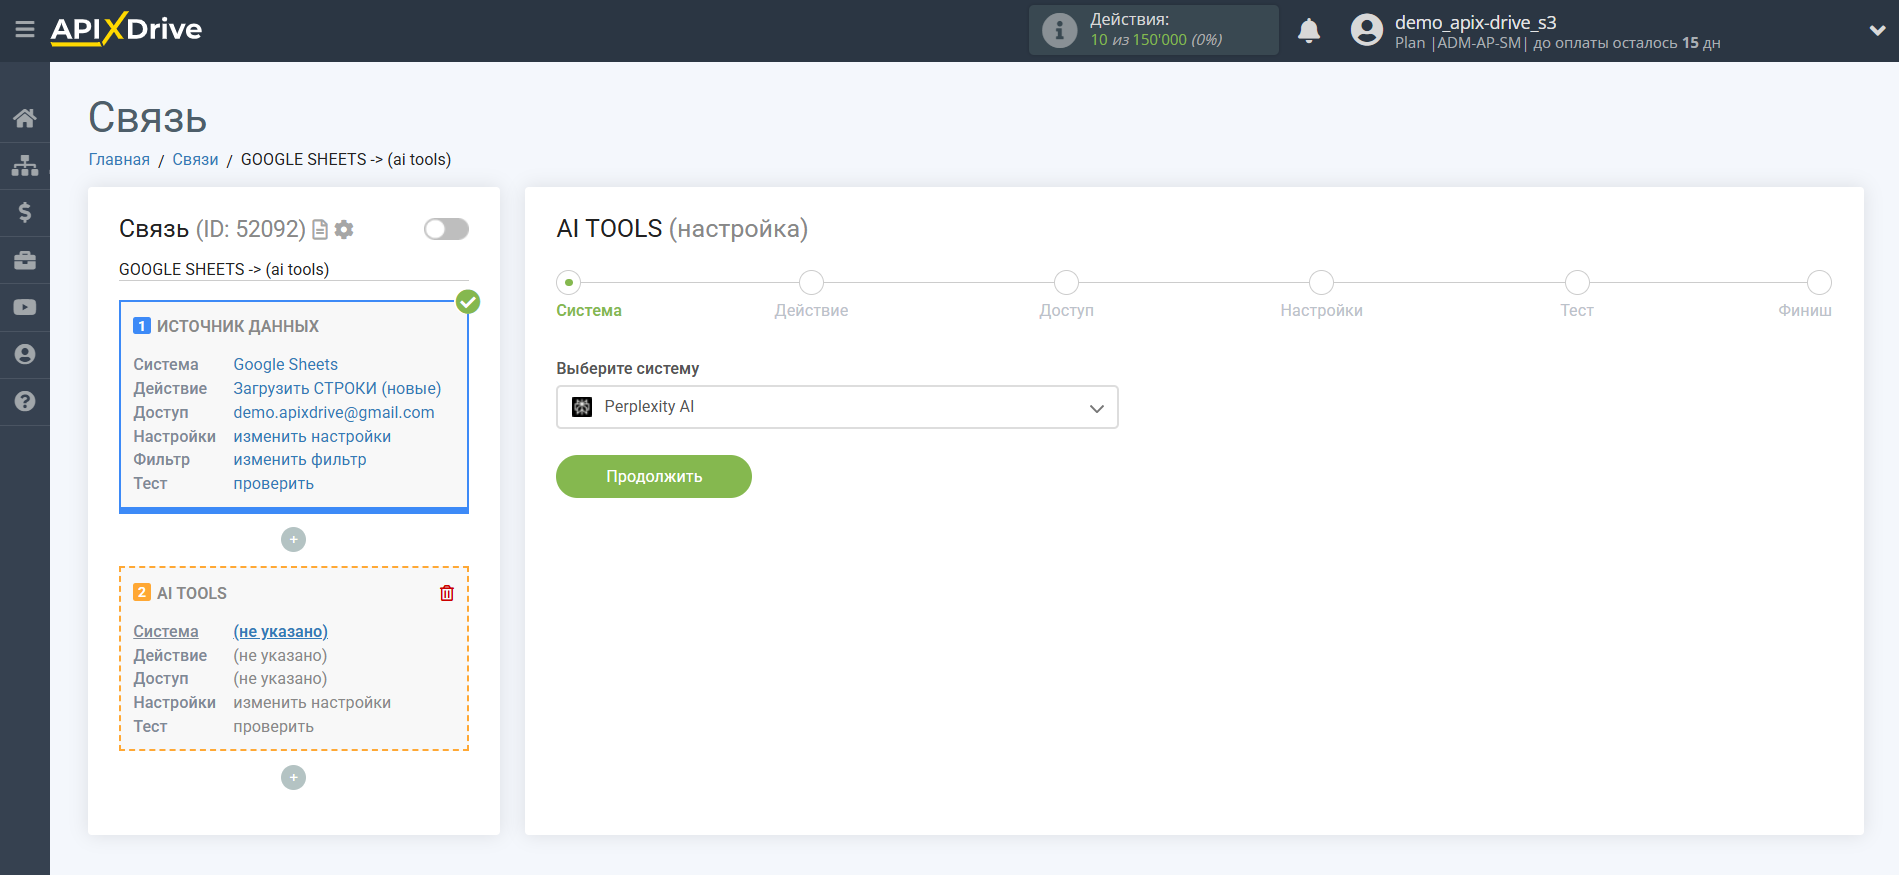Open the actions info icon
The height and width of the screenshot is (875, 1899).
[x=1059, y=30]
